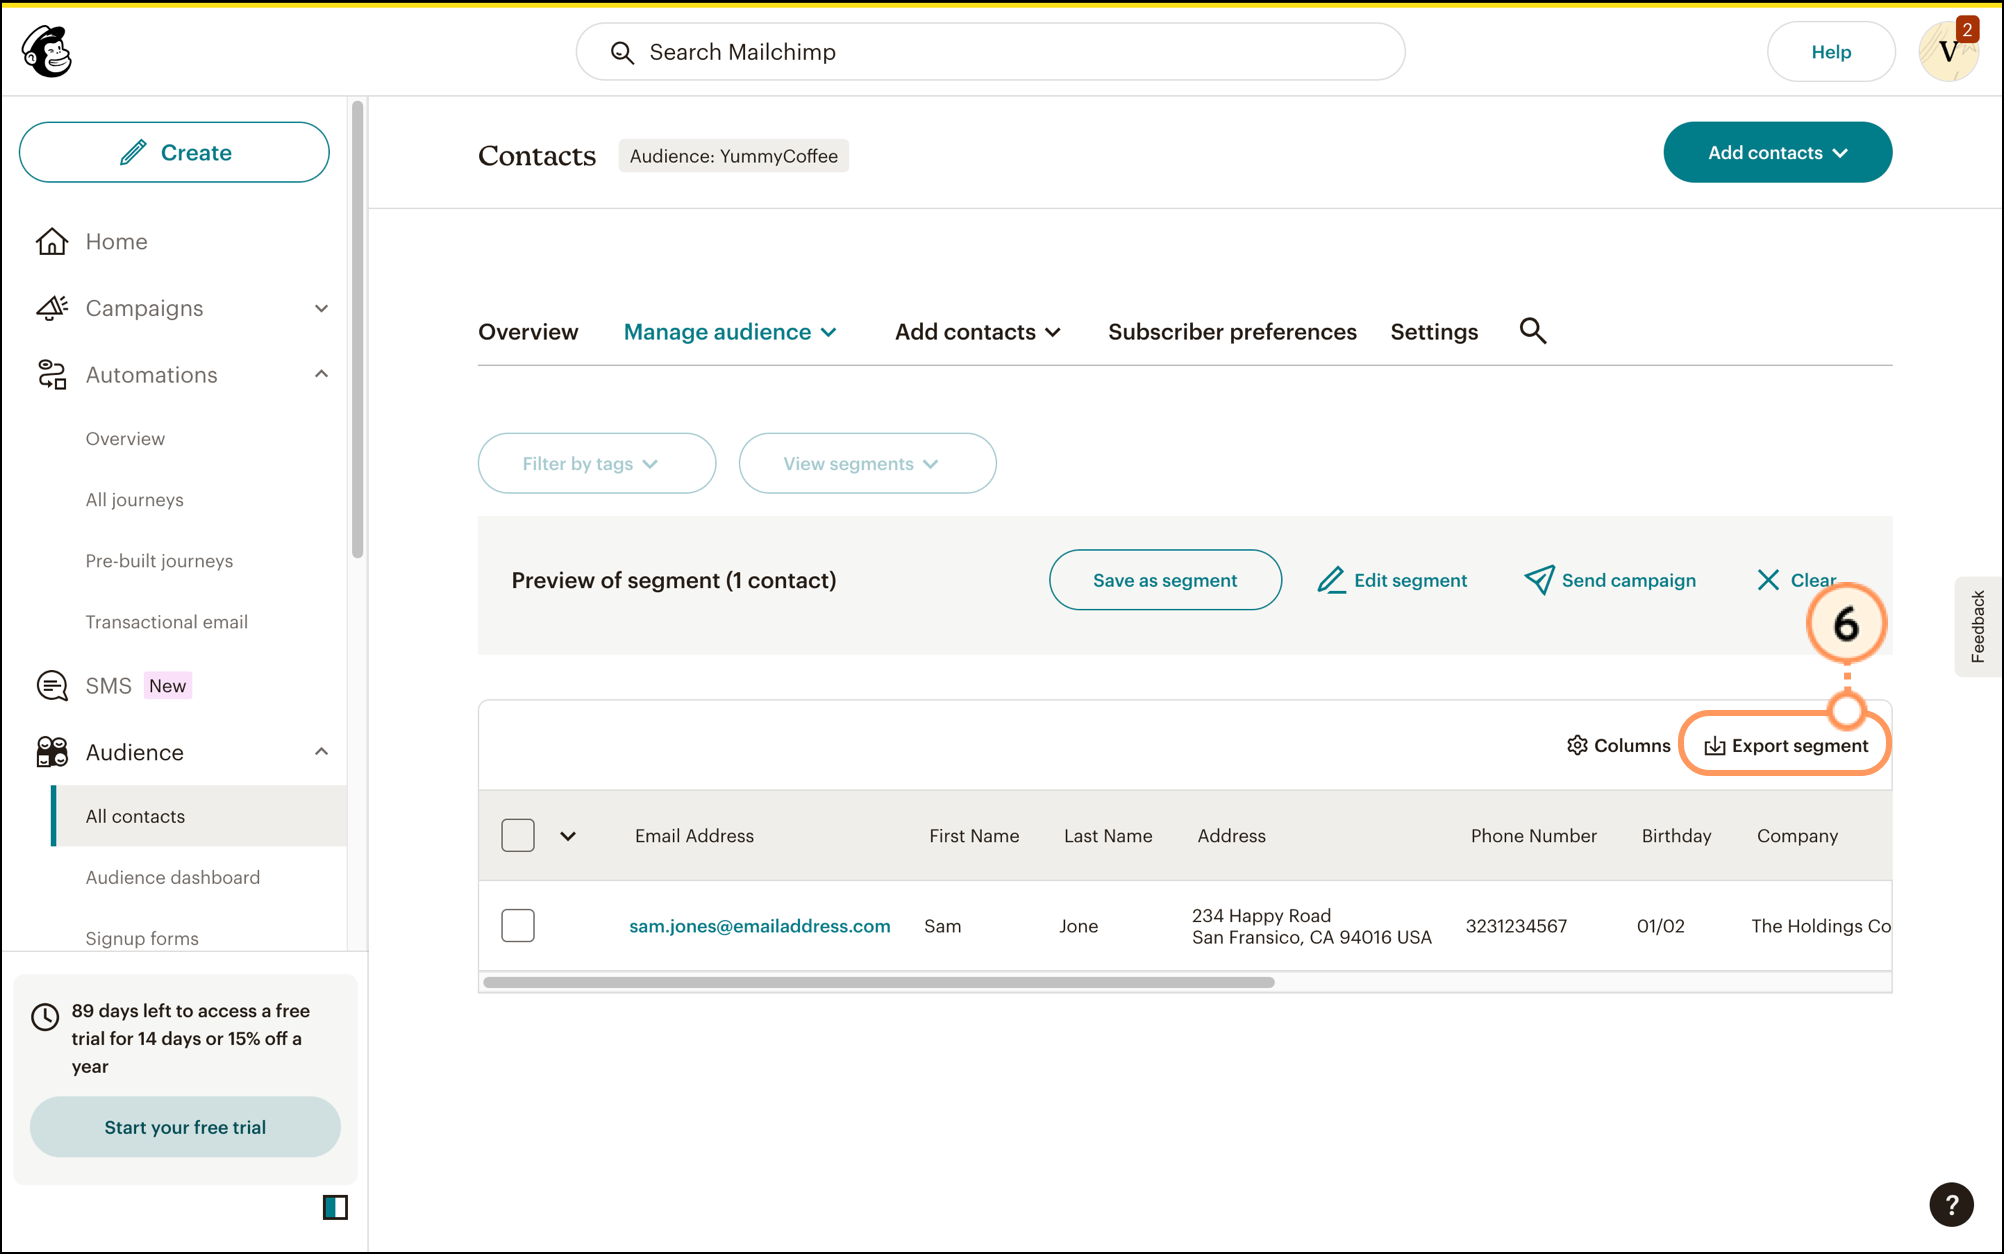
Task: Click the Help button
Action: coord(1831,52)
